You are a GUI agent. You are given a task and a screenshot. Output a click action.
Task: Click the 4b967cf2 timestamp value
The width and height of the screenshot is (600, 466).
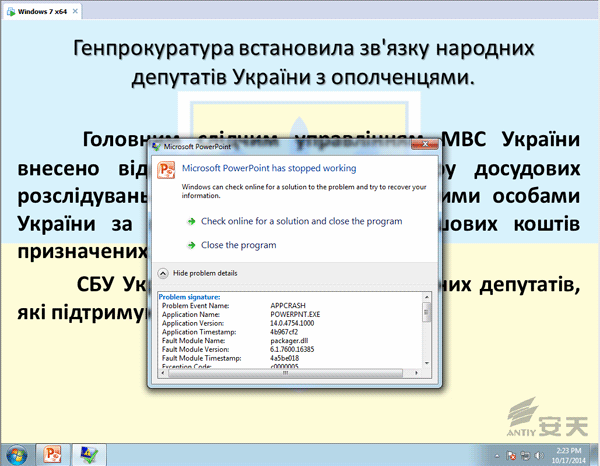coord(284,332)
